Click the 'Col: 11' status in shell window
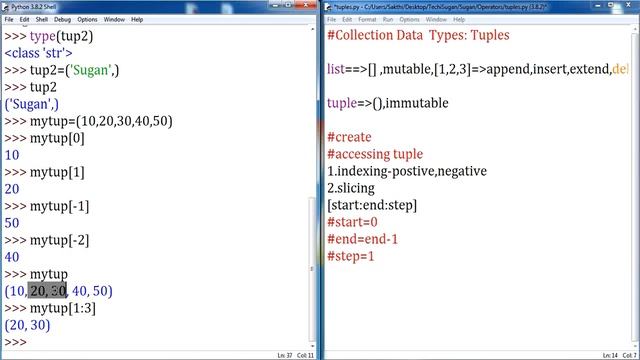 305,356
